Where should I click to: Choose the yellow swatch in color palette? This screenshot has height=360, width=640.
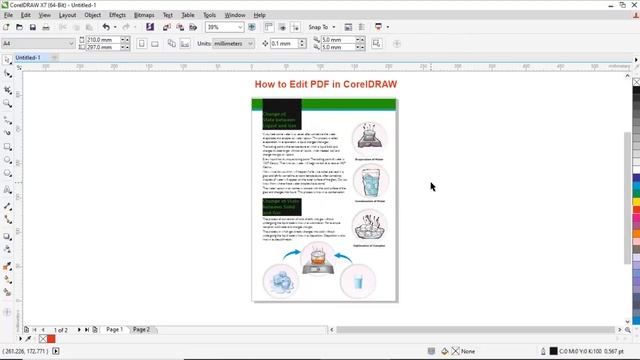(636, 202)
